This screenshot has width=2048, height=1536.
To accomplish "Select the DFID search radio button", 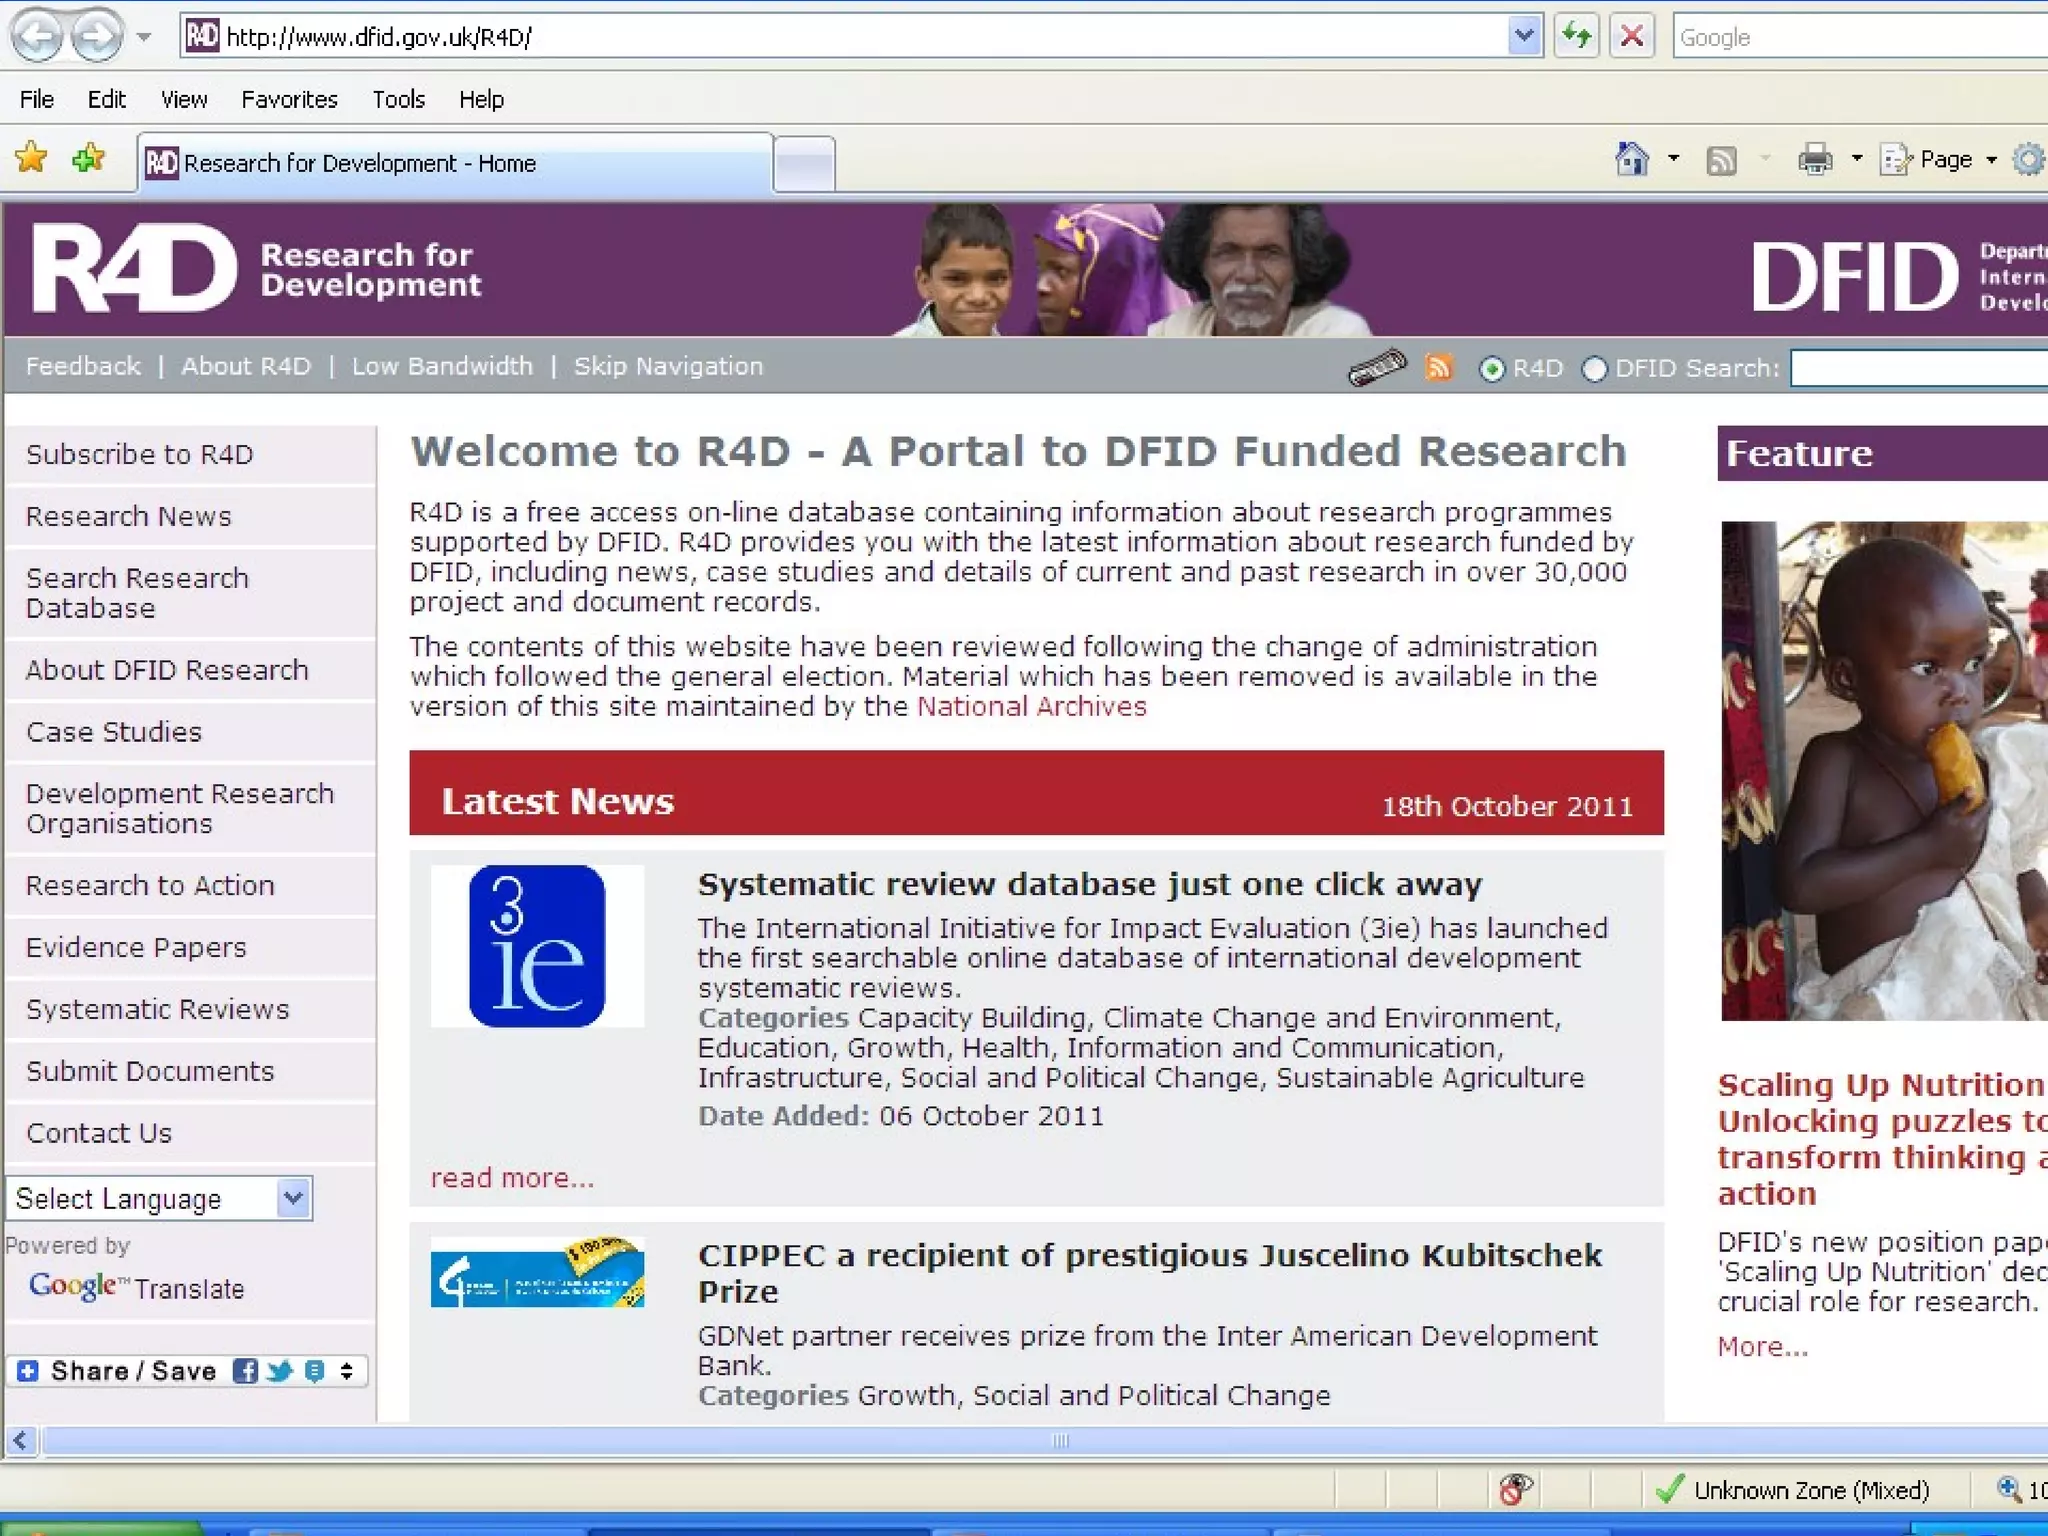I will click(x=1594, y=369).
